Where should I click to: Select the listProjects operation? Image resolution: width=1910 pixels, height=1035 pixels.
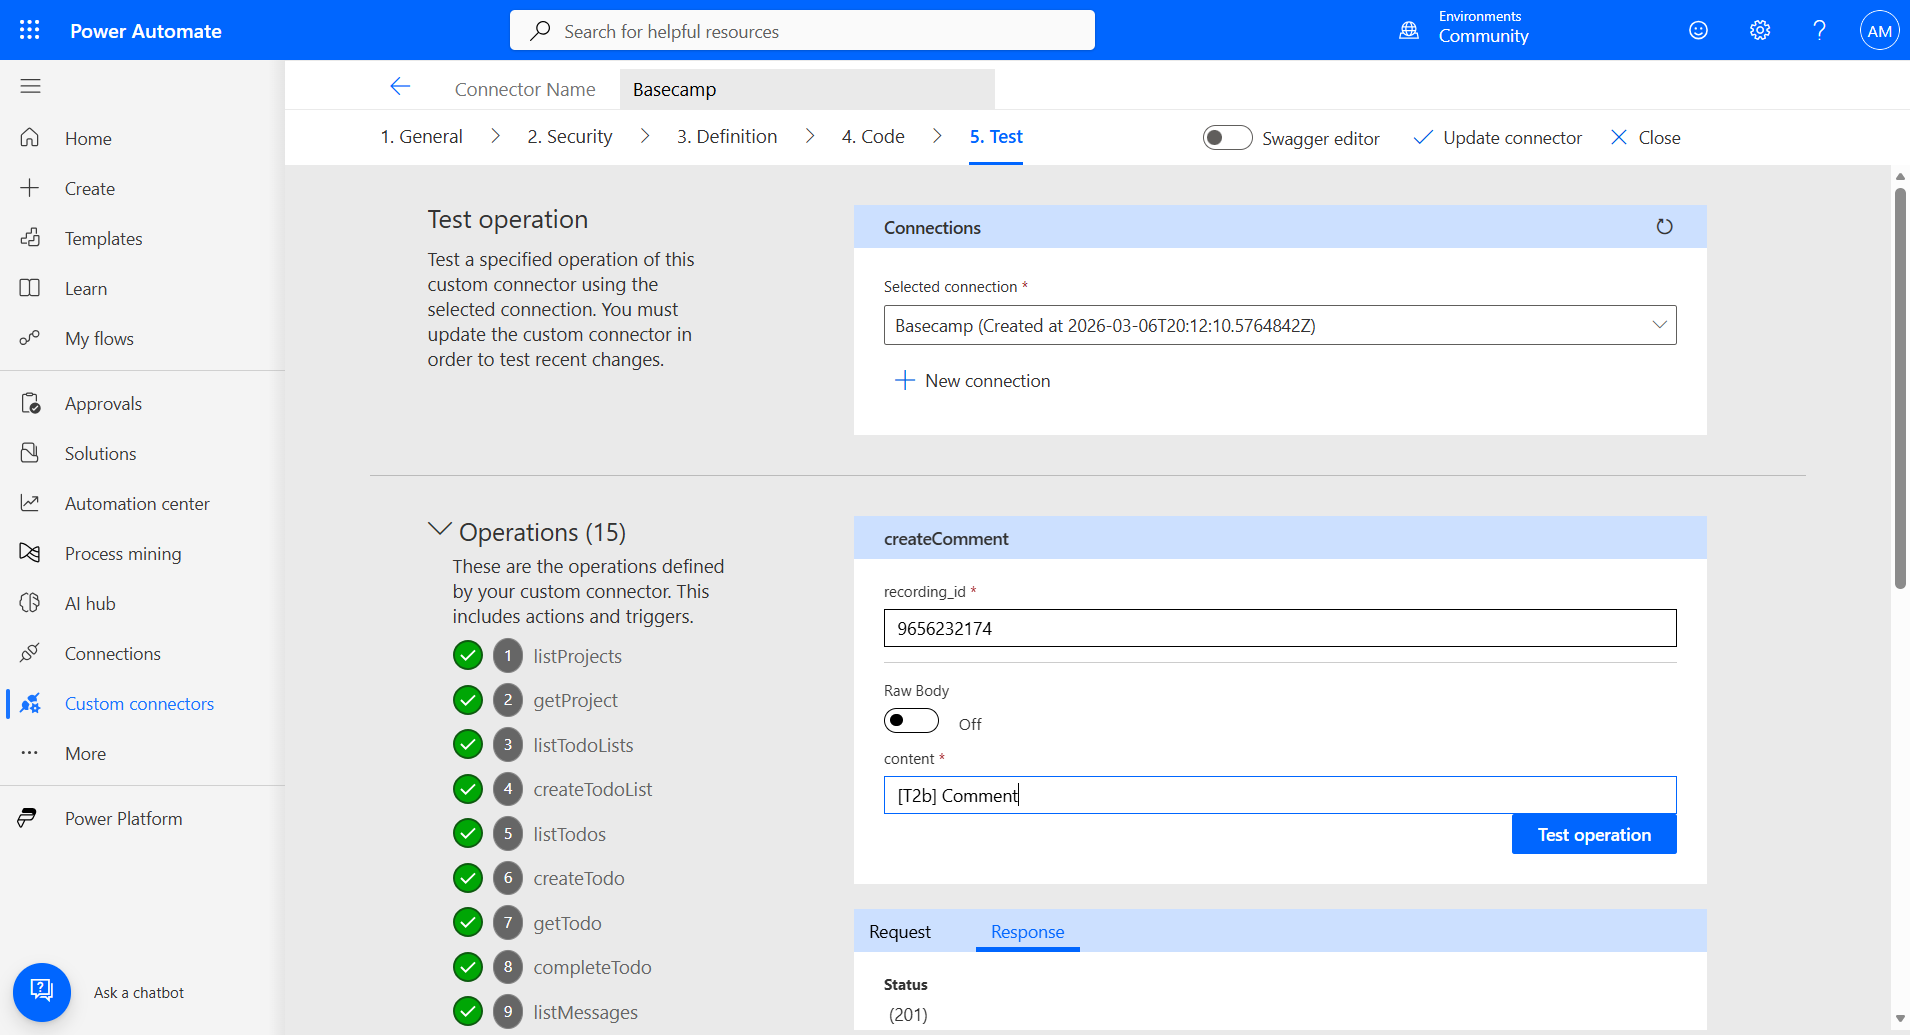coord(577,656)
